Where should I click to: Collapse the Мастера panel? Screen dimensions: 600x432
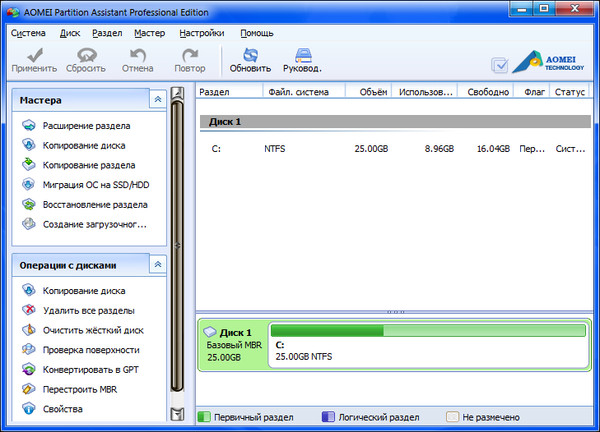pos(157,100)
